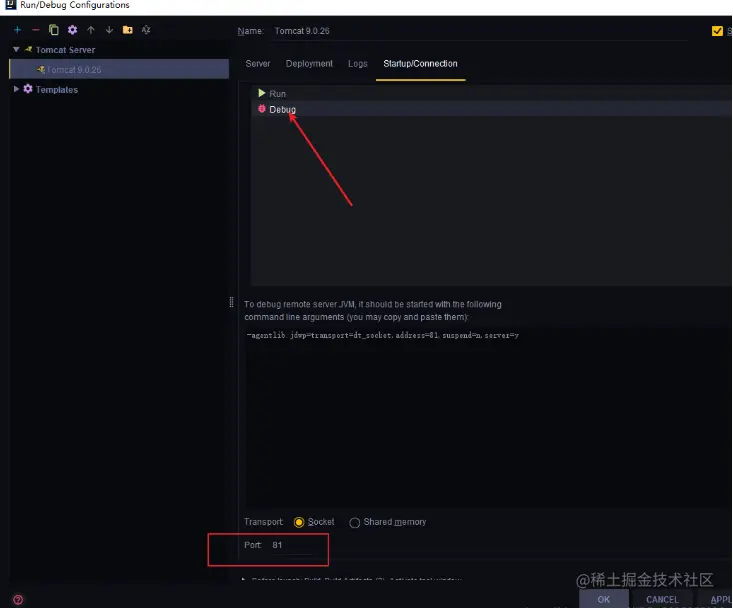The image size is (733, 608).
Task: Sort configurations alphabetically
Action: tap(146, 30)
